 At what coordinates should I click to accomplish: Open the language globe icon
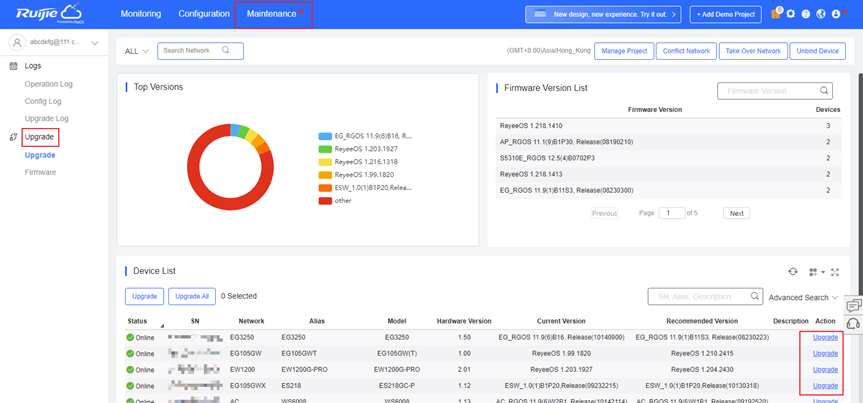[x=821, y=14]
